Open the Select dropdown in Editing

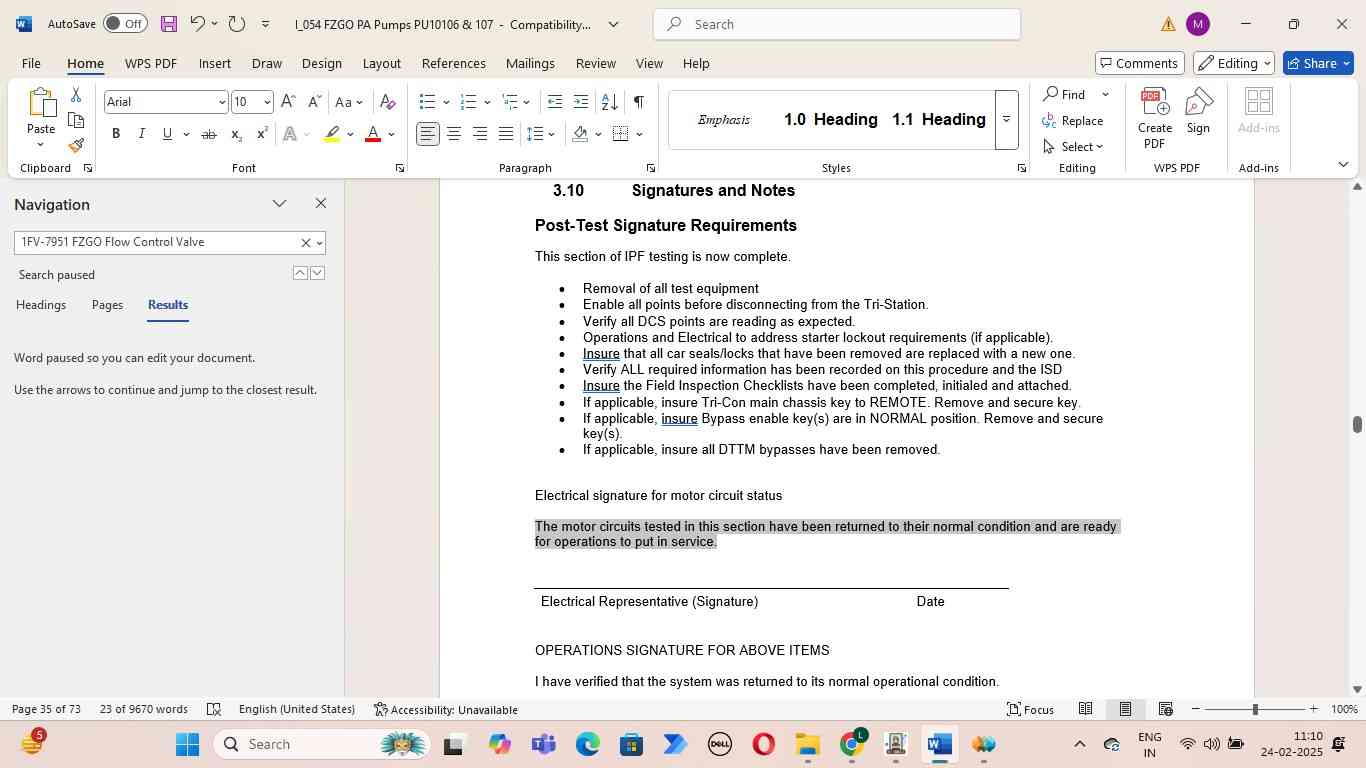[x=1072, y=147]
